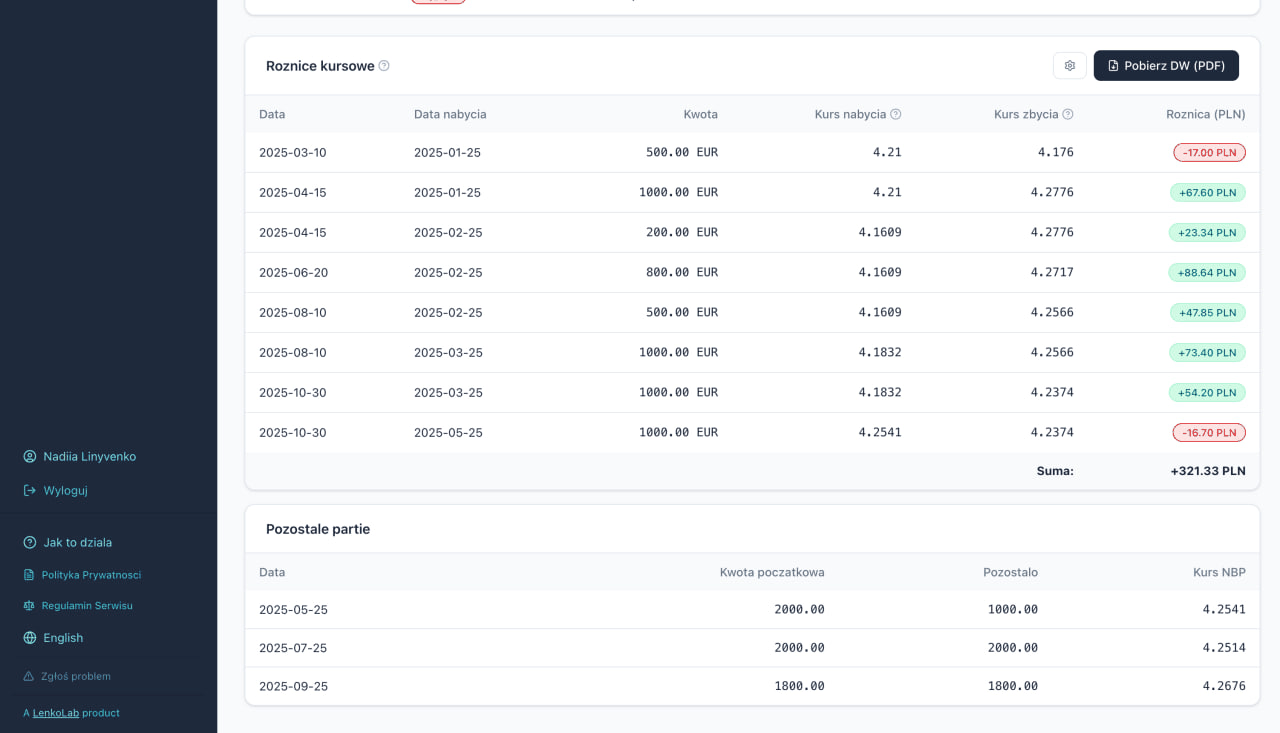Click the 1800.00 Kwota poczatkowa value
1280x733 pixels.
800,686
